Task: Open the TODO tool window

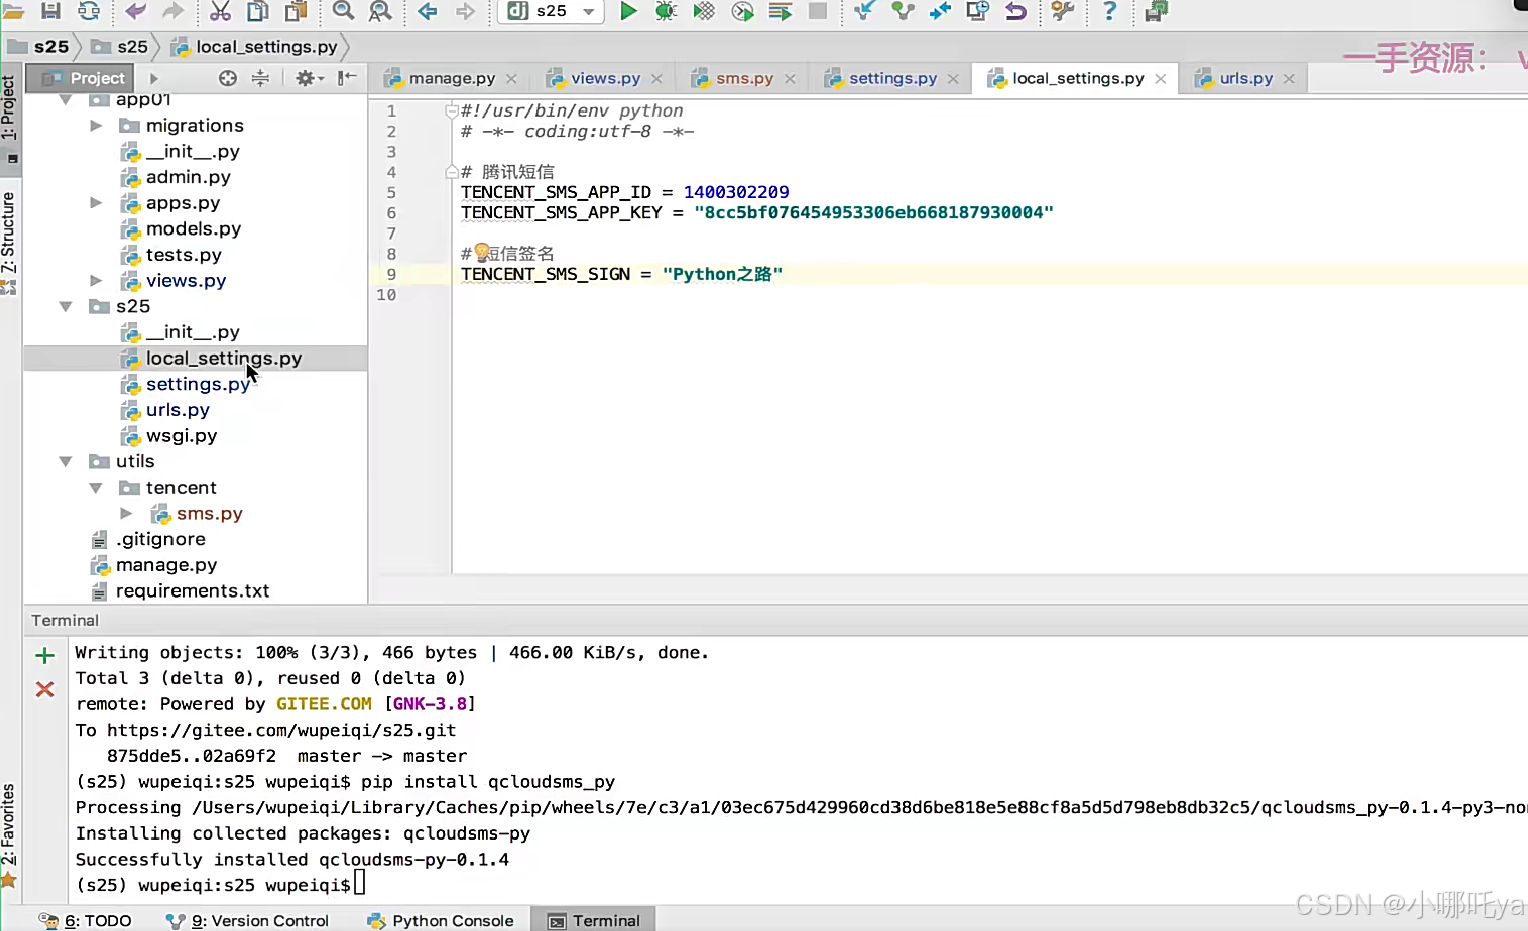Action: 85,920
